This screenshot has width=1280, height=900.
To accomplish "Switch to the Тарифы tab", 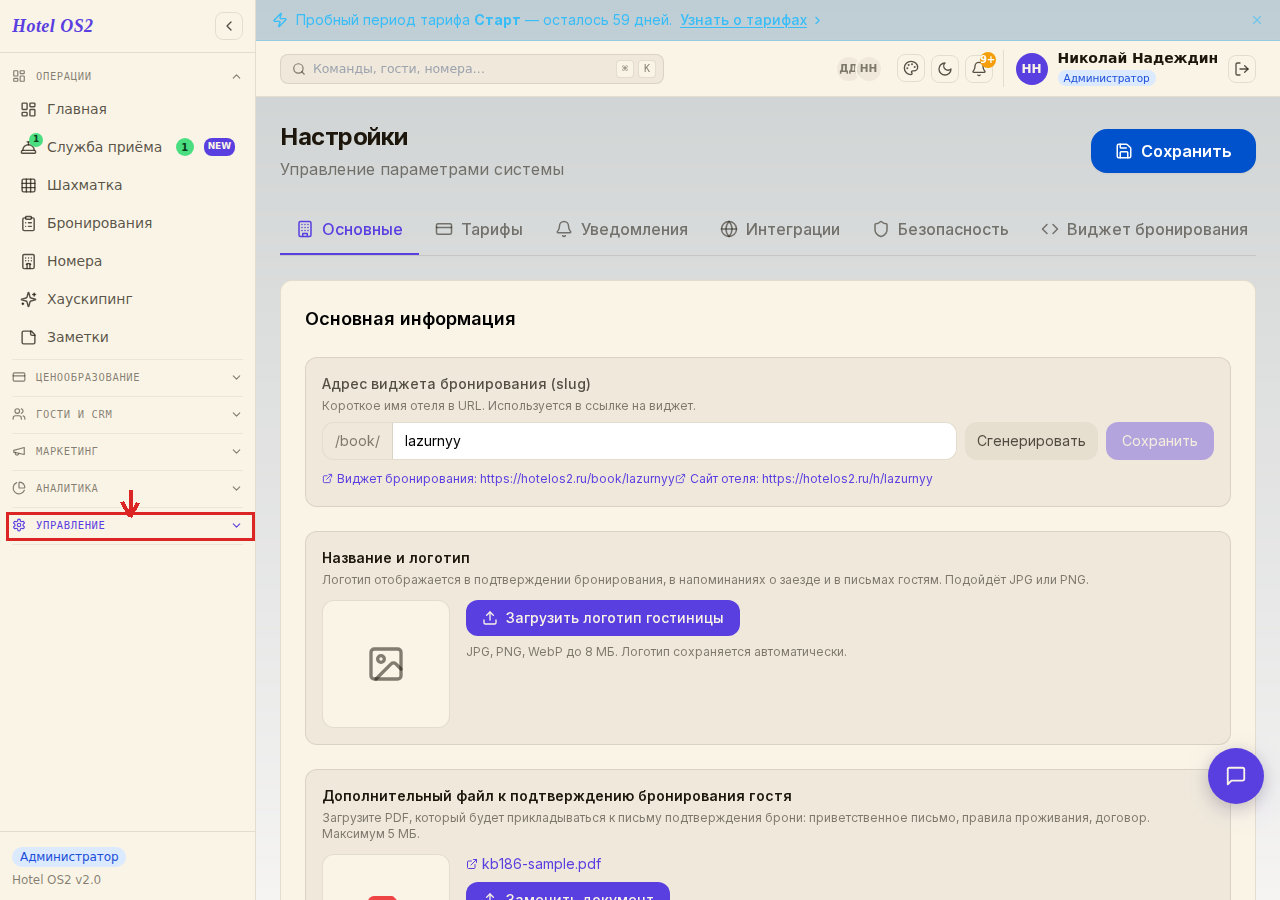I will pos(479,229).
